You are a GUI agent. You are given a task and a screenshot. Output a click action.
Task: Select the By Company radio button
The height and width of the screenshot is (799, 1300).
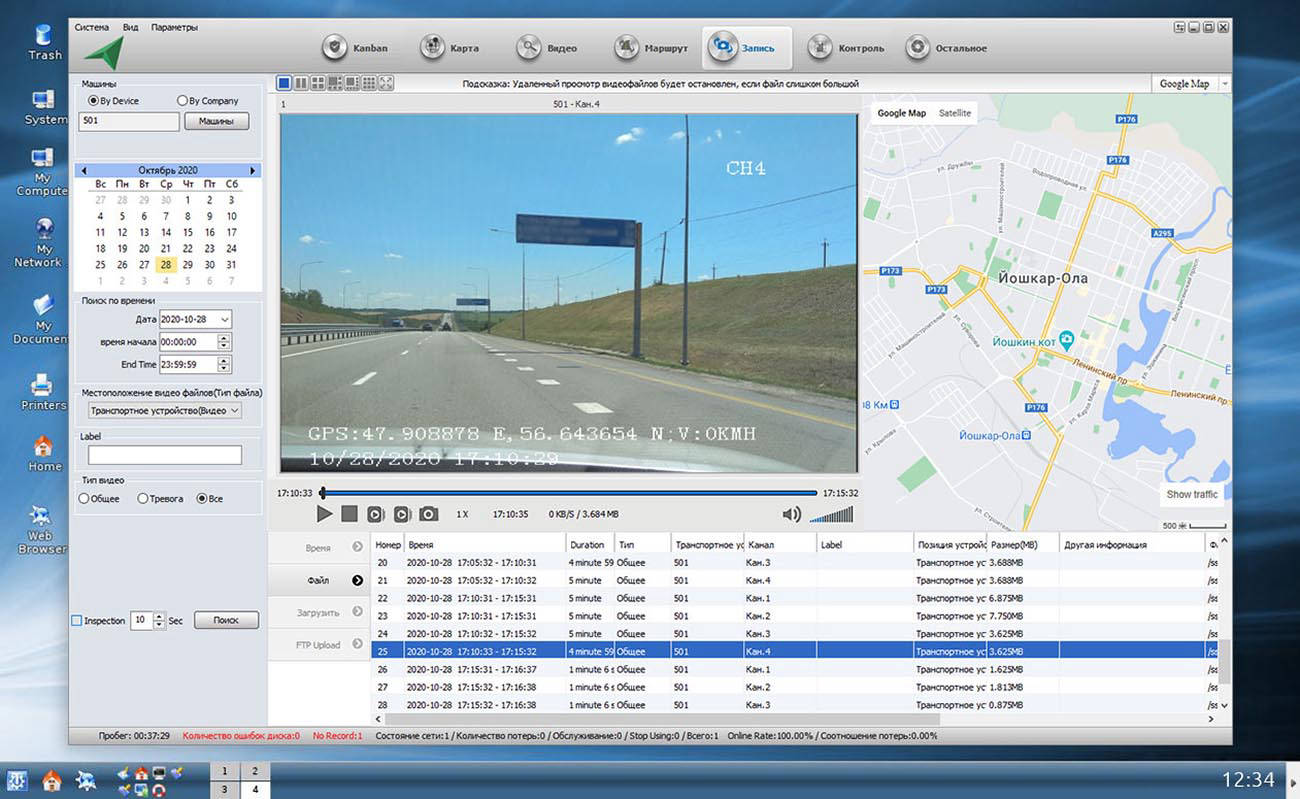(x=182, y=101)
